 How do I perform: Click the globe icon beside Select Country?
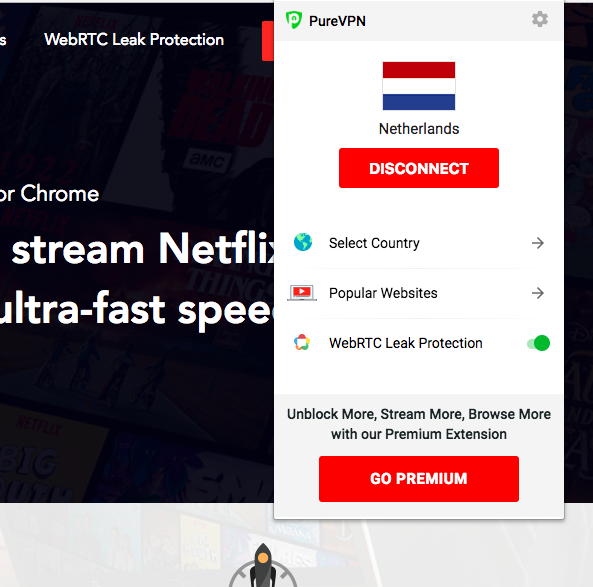click(x=303, y=242)
